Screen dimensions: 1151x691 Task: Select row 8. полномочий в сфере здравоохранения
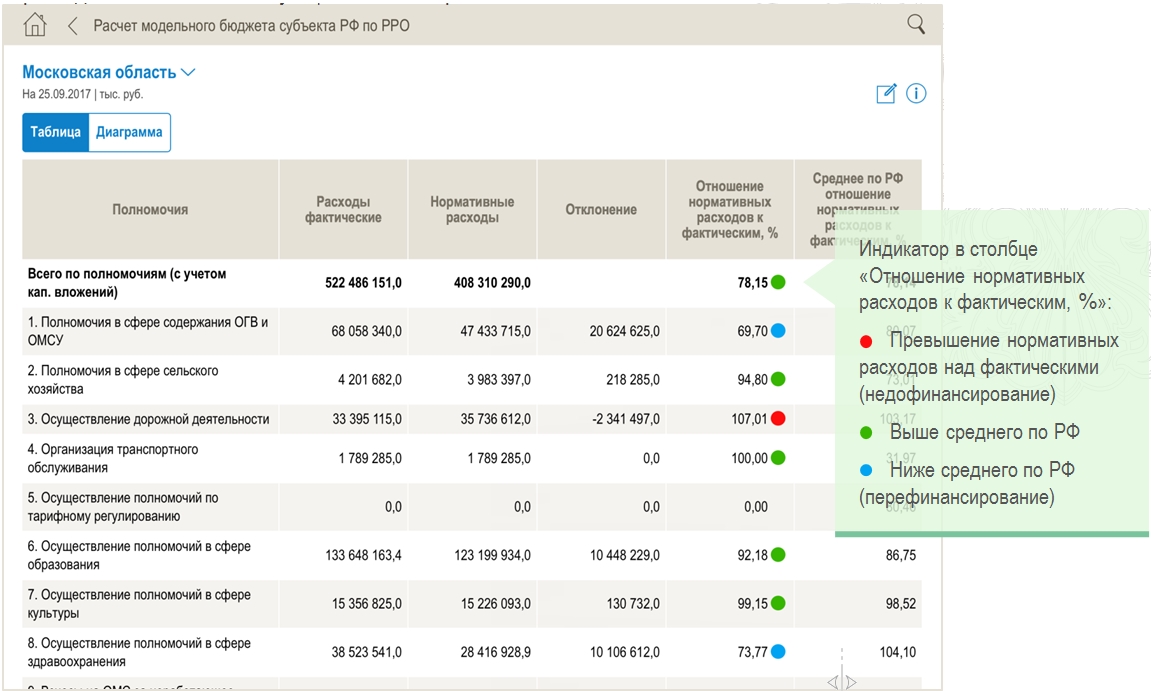point(472,652)
